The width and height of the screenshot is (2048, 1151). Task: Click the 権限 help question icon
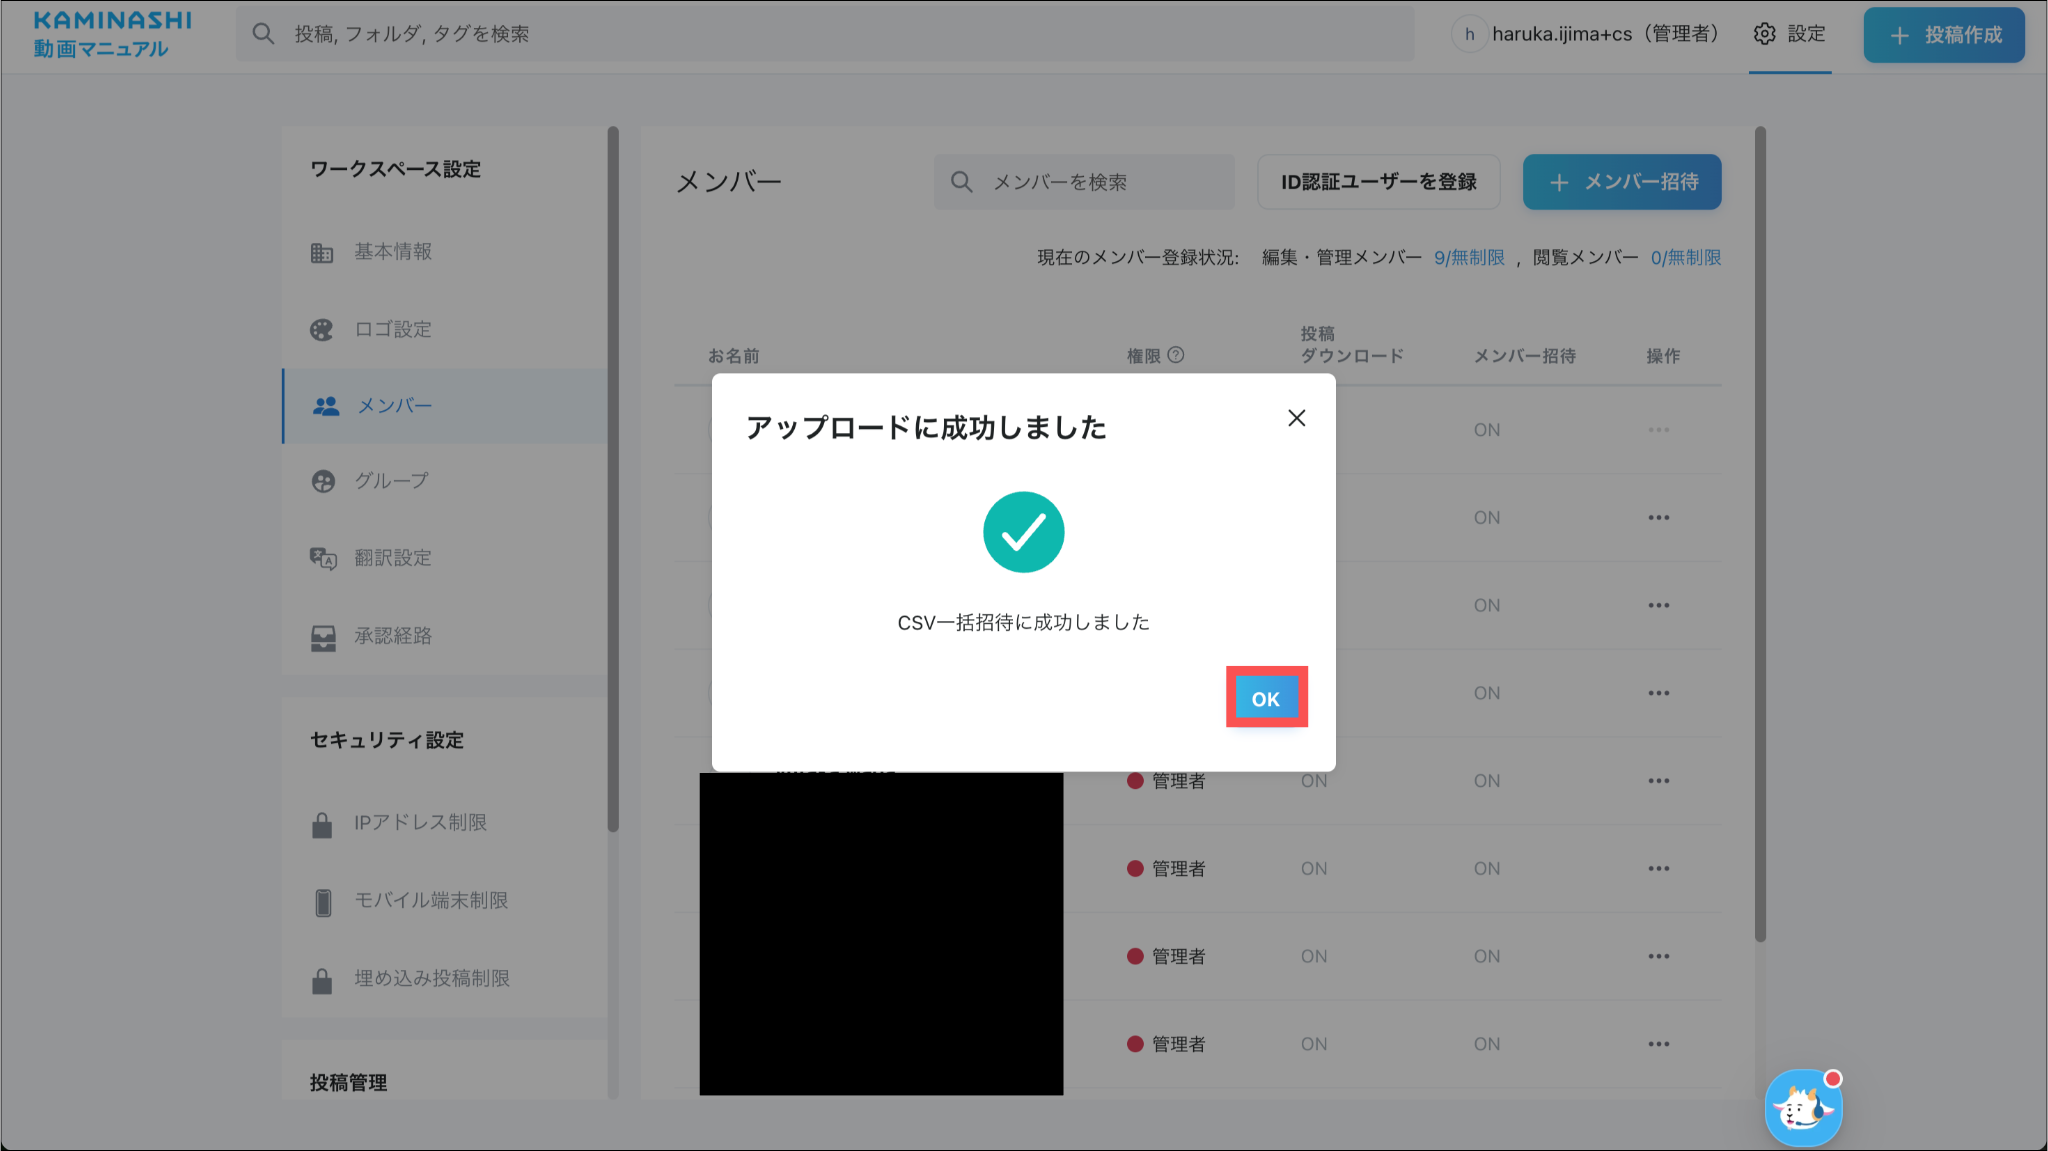[1176, 355]
